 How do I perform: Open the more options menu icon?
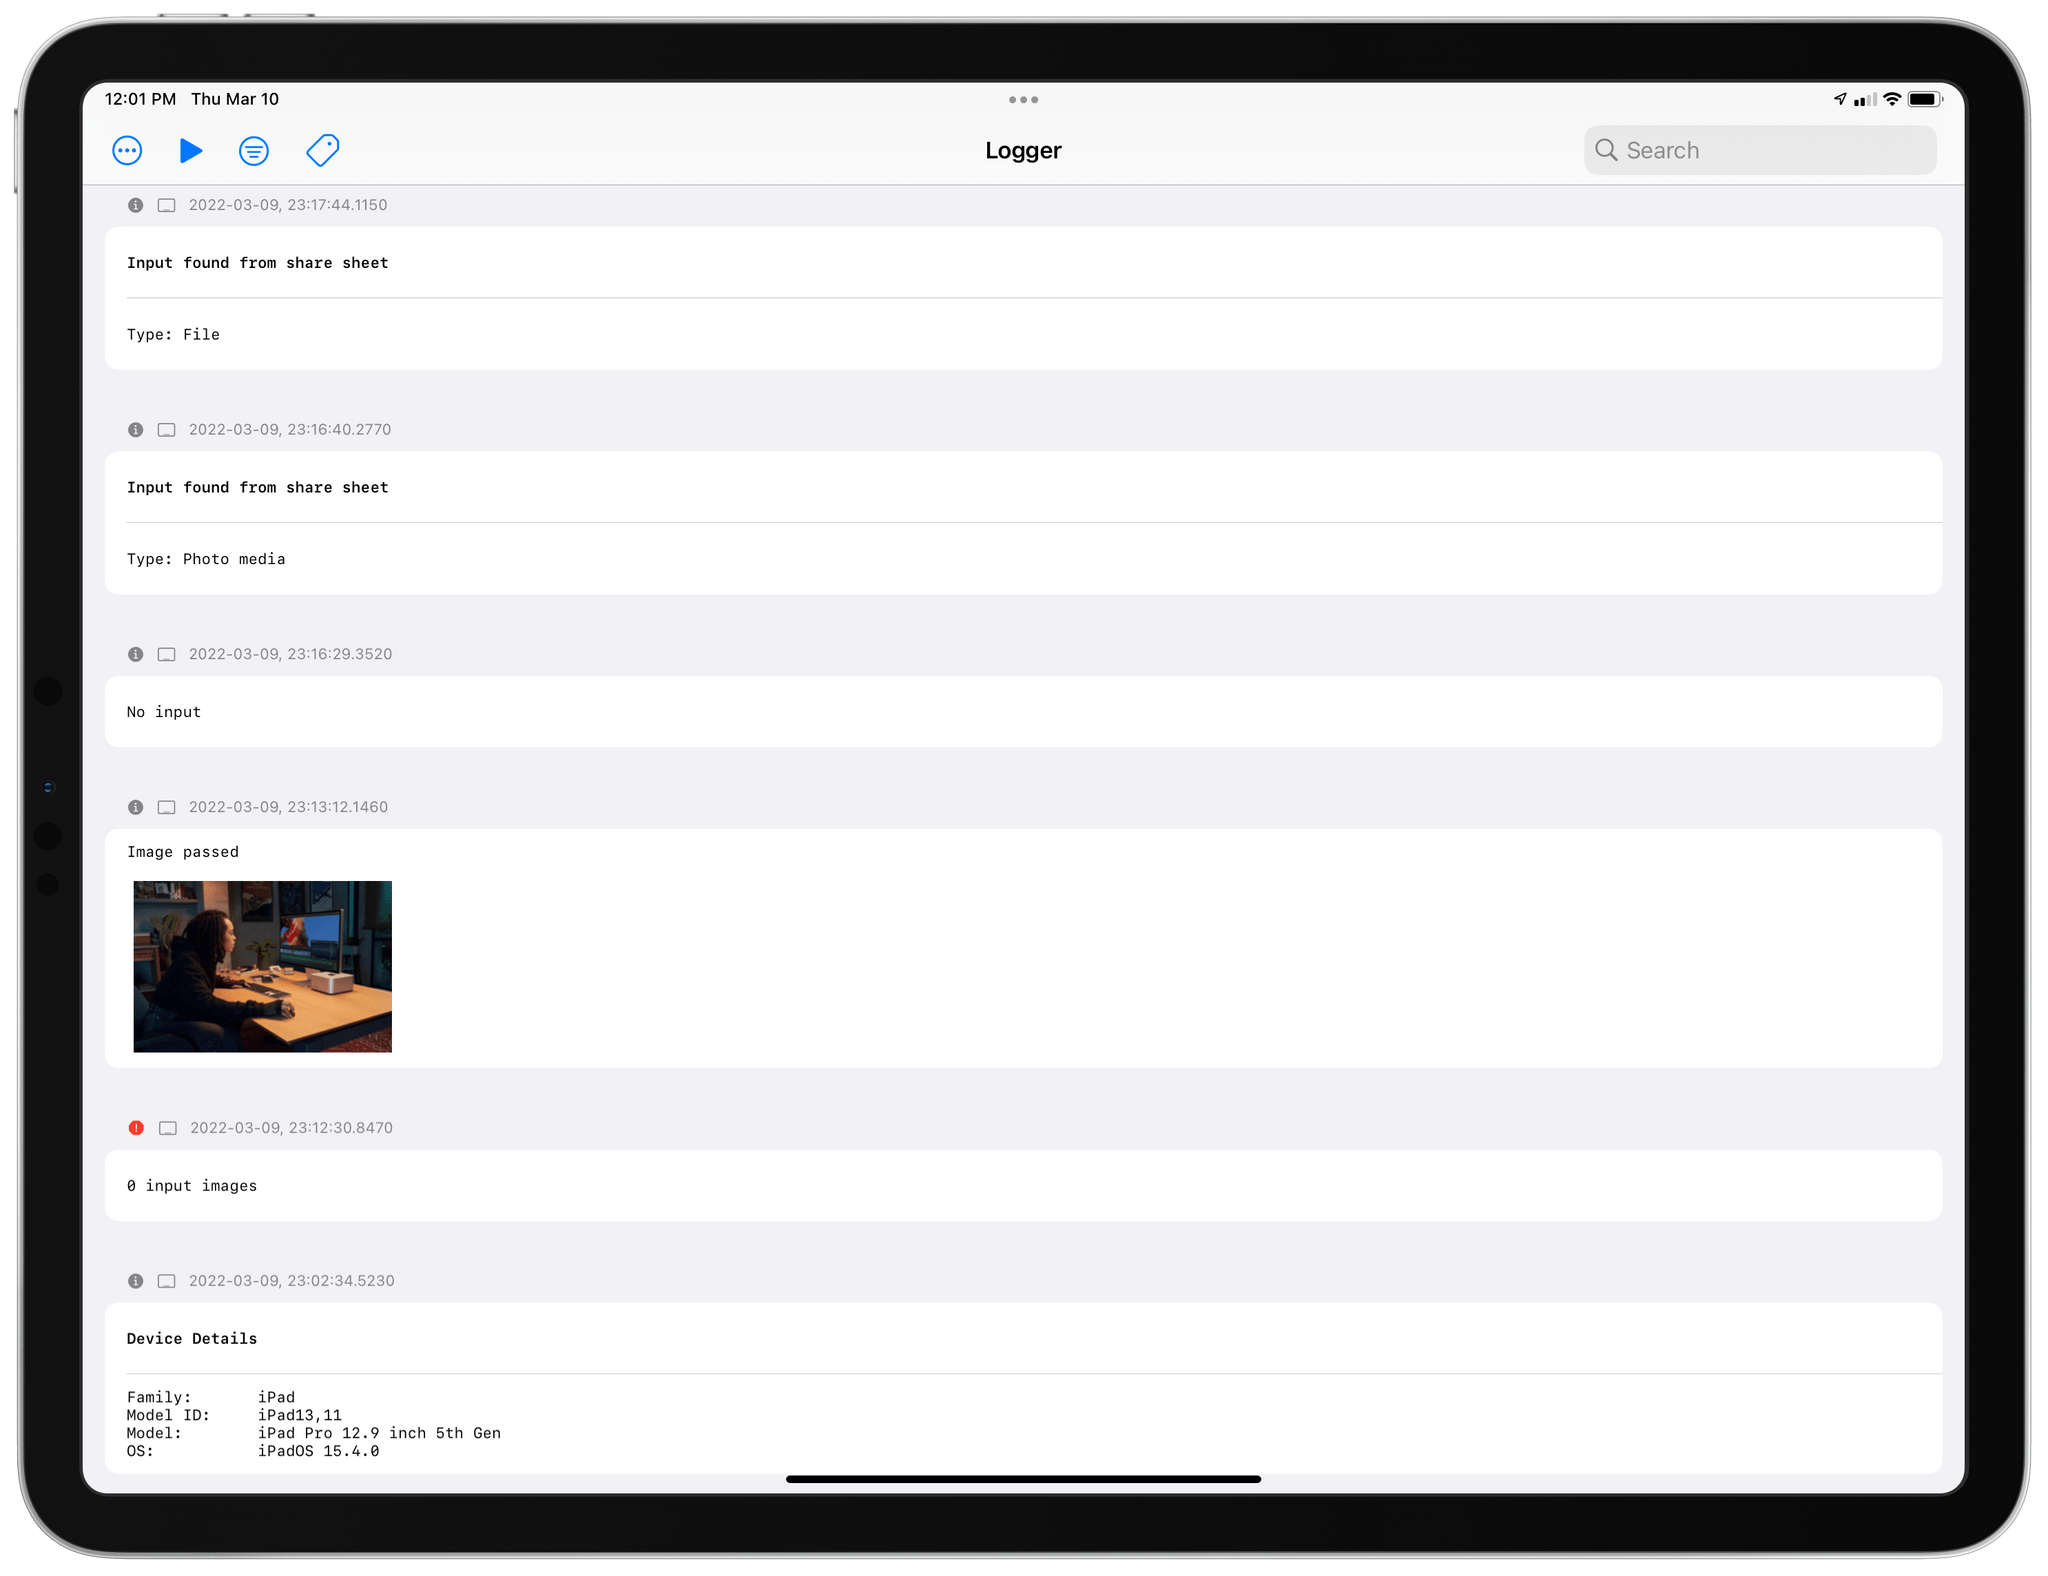[x=127, y=151]
